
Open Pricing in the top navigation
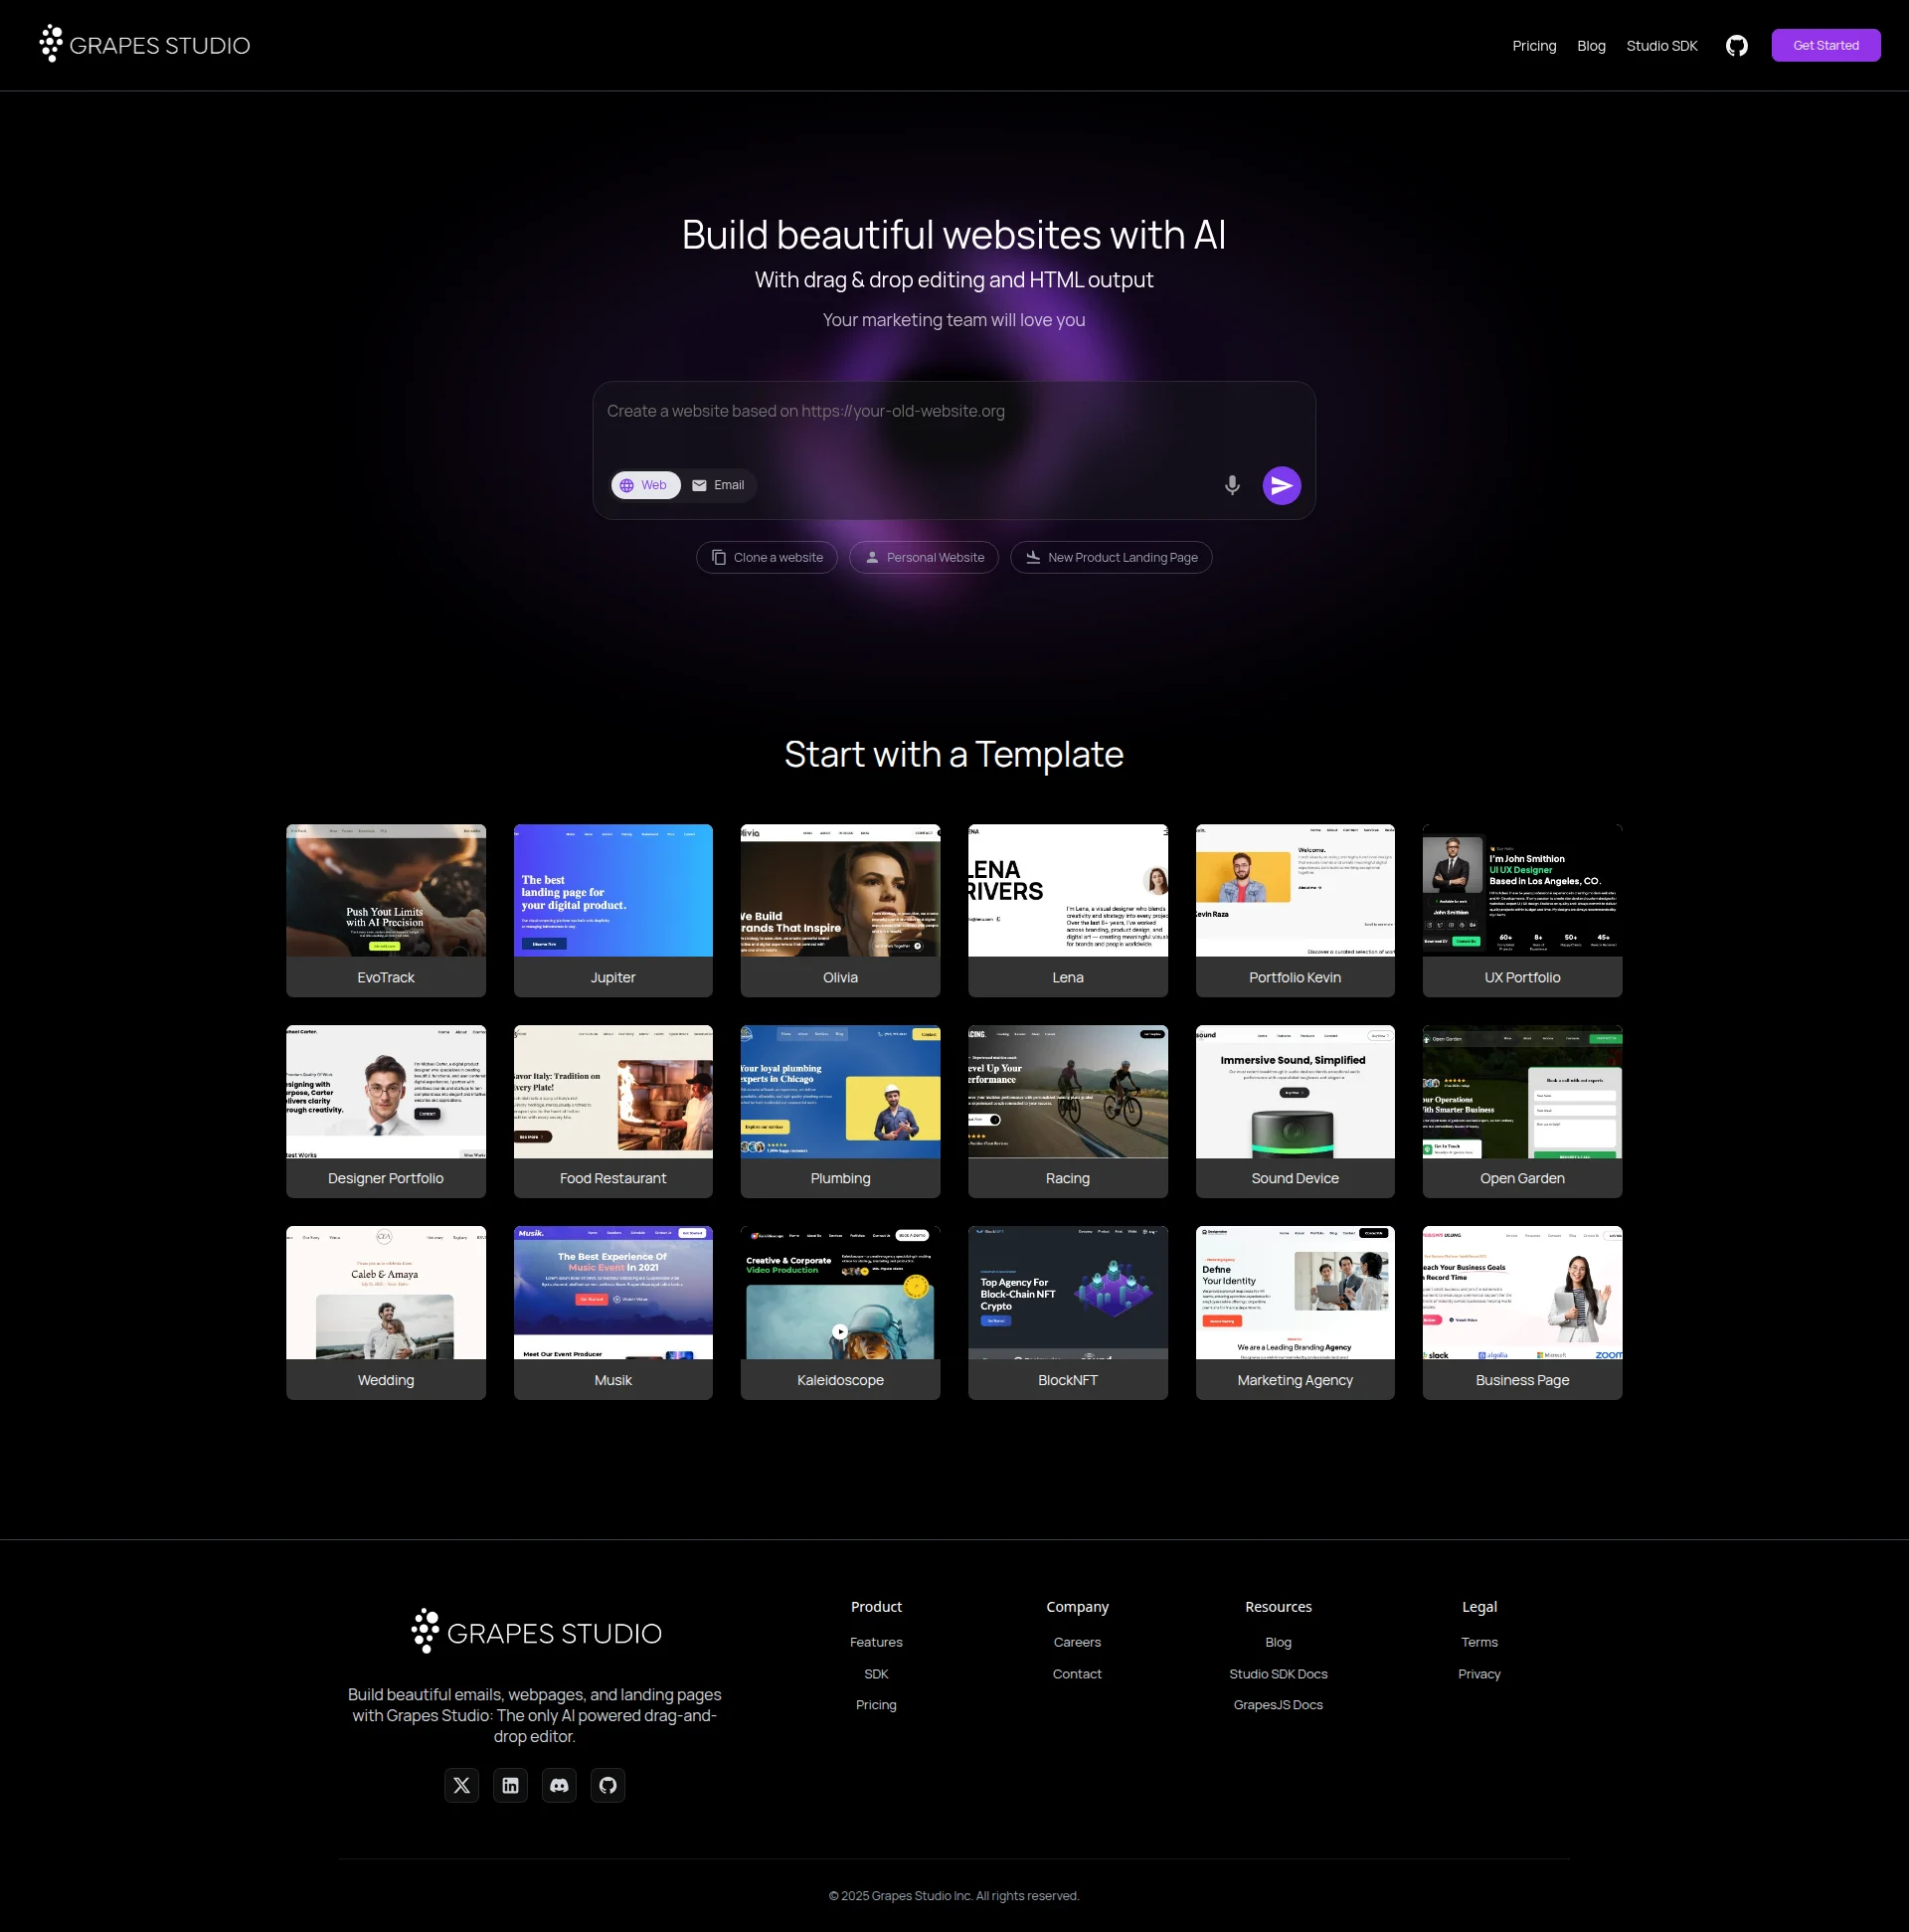coord(1534,46)
